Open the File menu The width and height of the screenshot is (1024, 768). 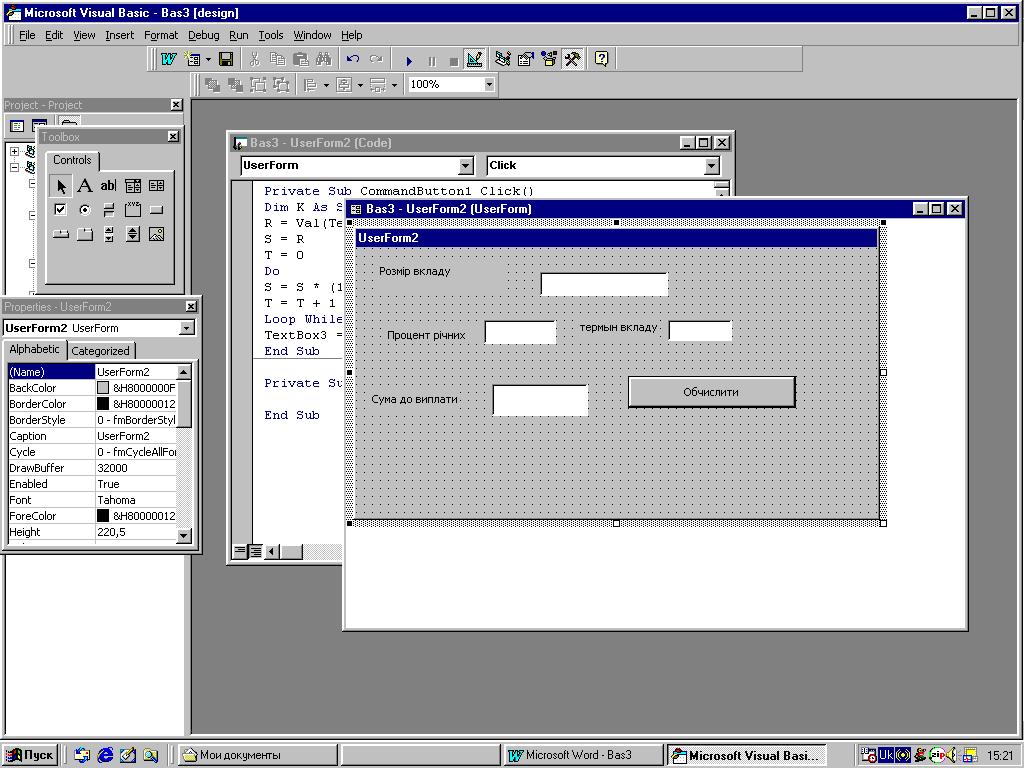27,35
